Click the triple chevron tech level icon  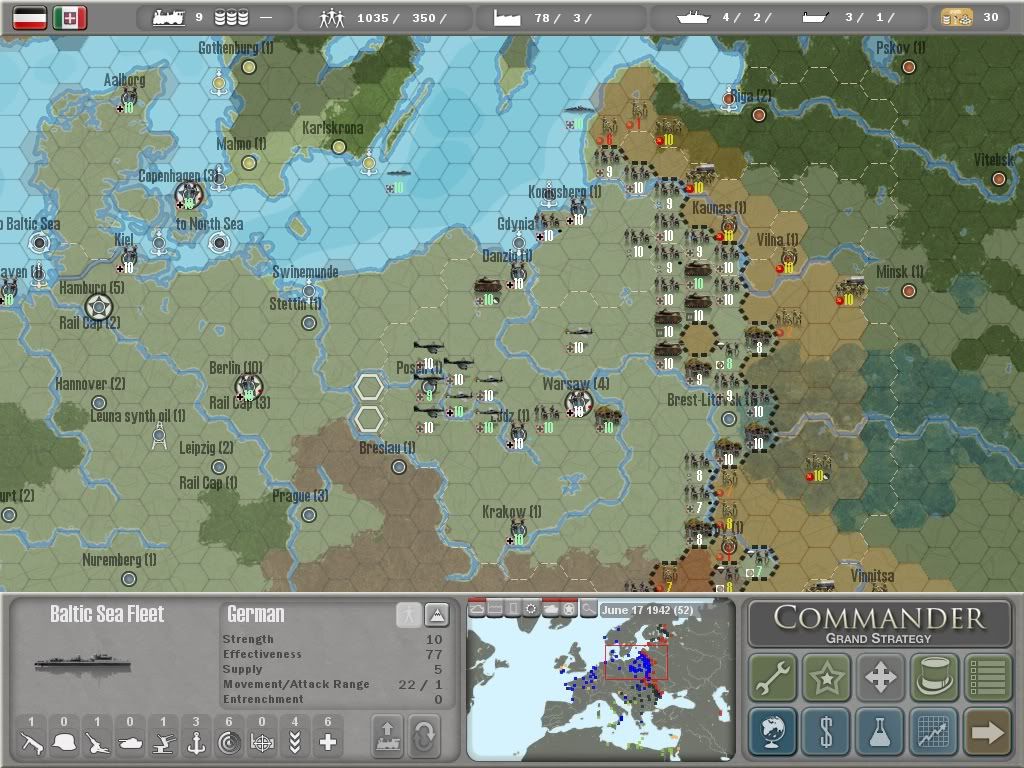click(295, 743)
